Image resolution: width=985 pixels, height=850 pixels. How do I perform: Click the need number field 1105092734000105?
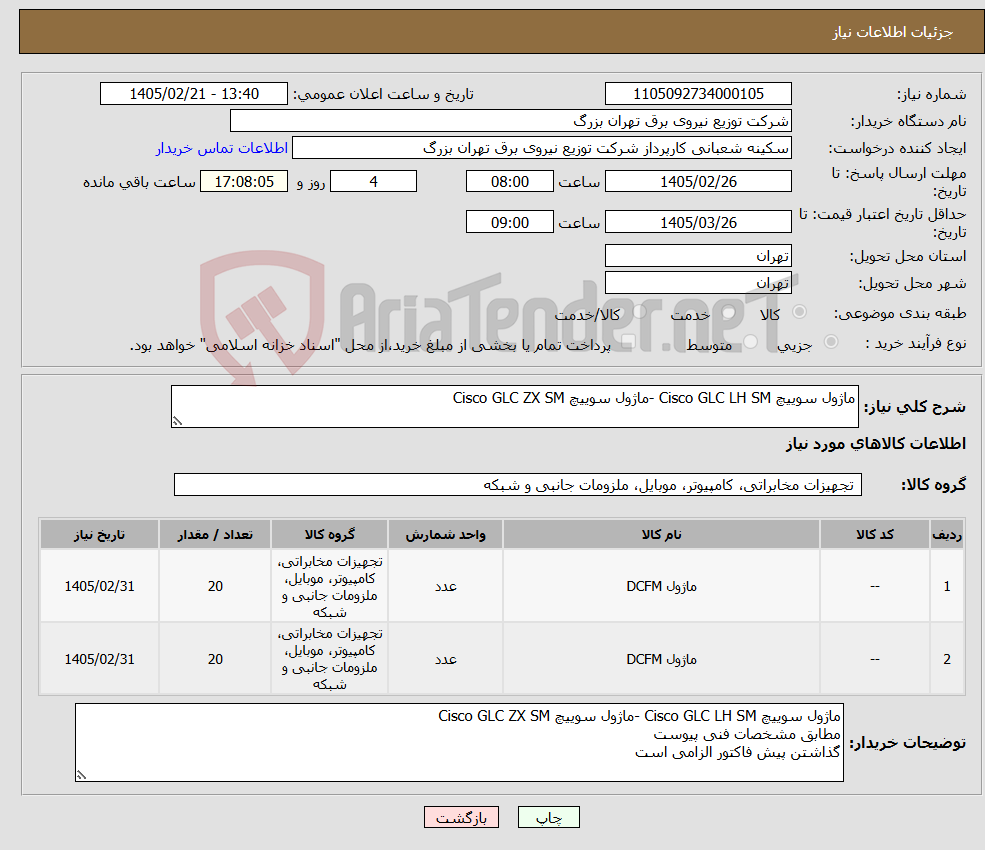point(698,94)
